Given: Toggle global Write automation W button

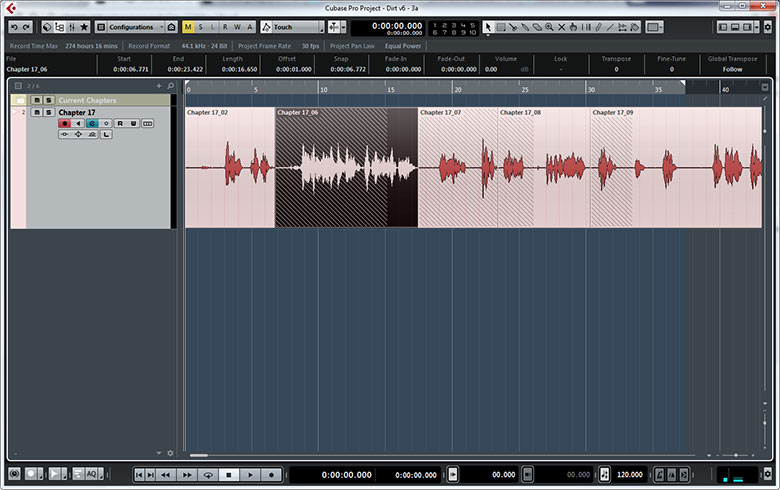Looking at the screenshot, I should [237, 27].
